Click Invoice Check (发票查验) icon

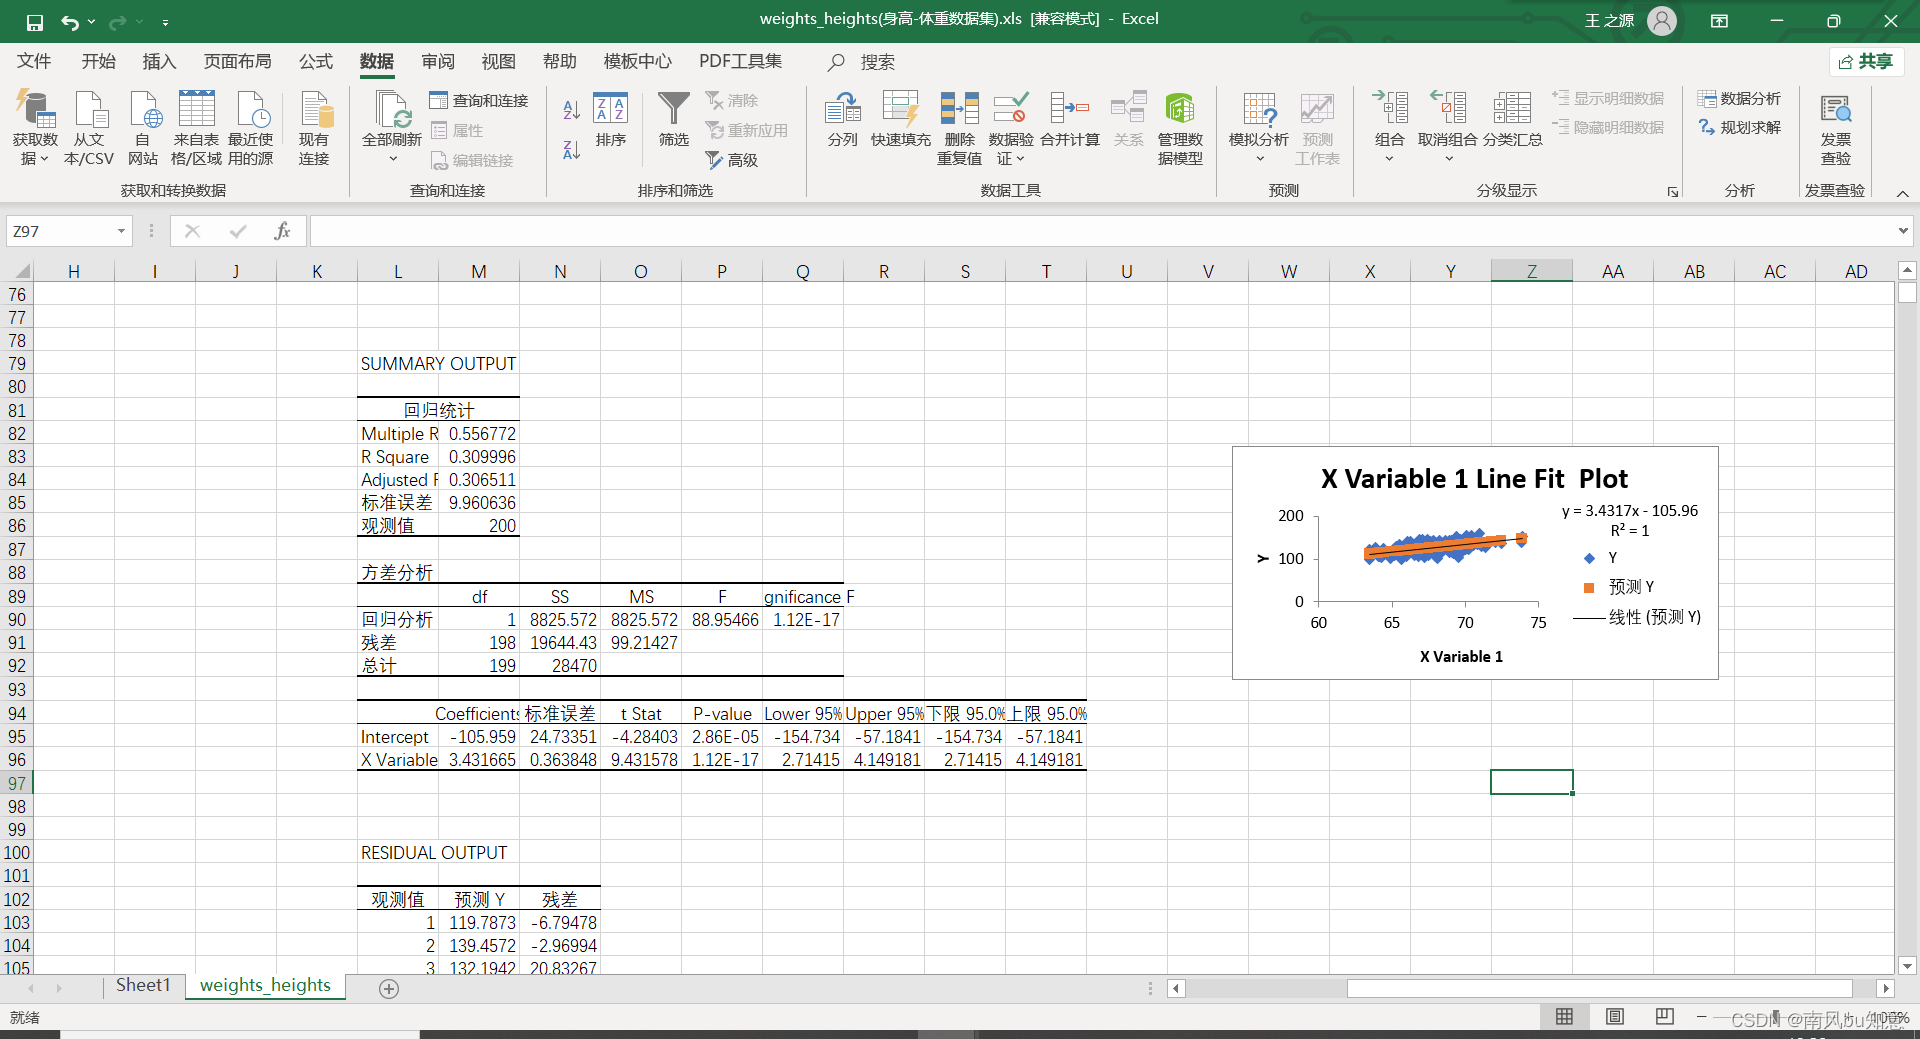click(1835, 128)
